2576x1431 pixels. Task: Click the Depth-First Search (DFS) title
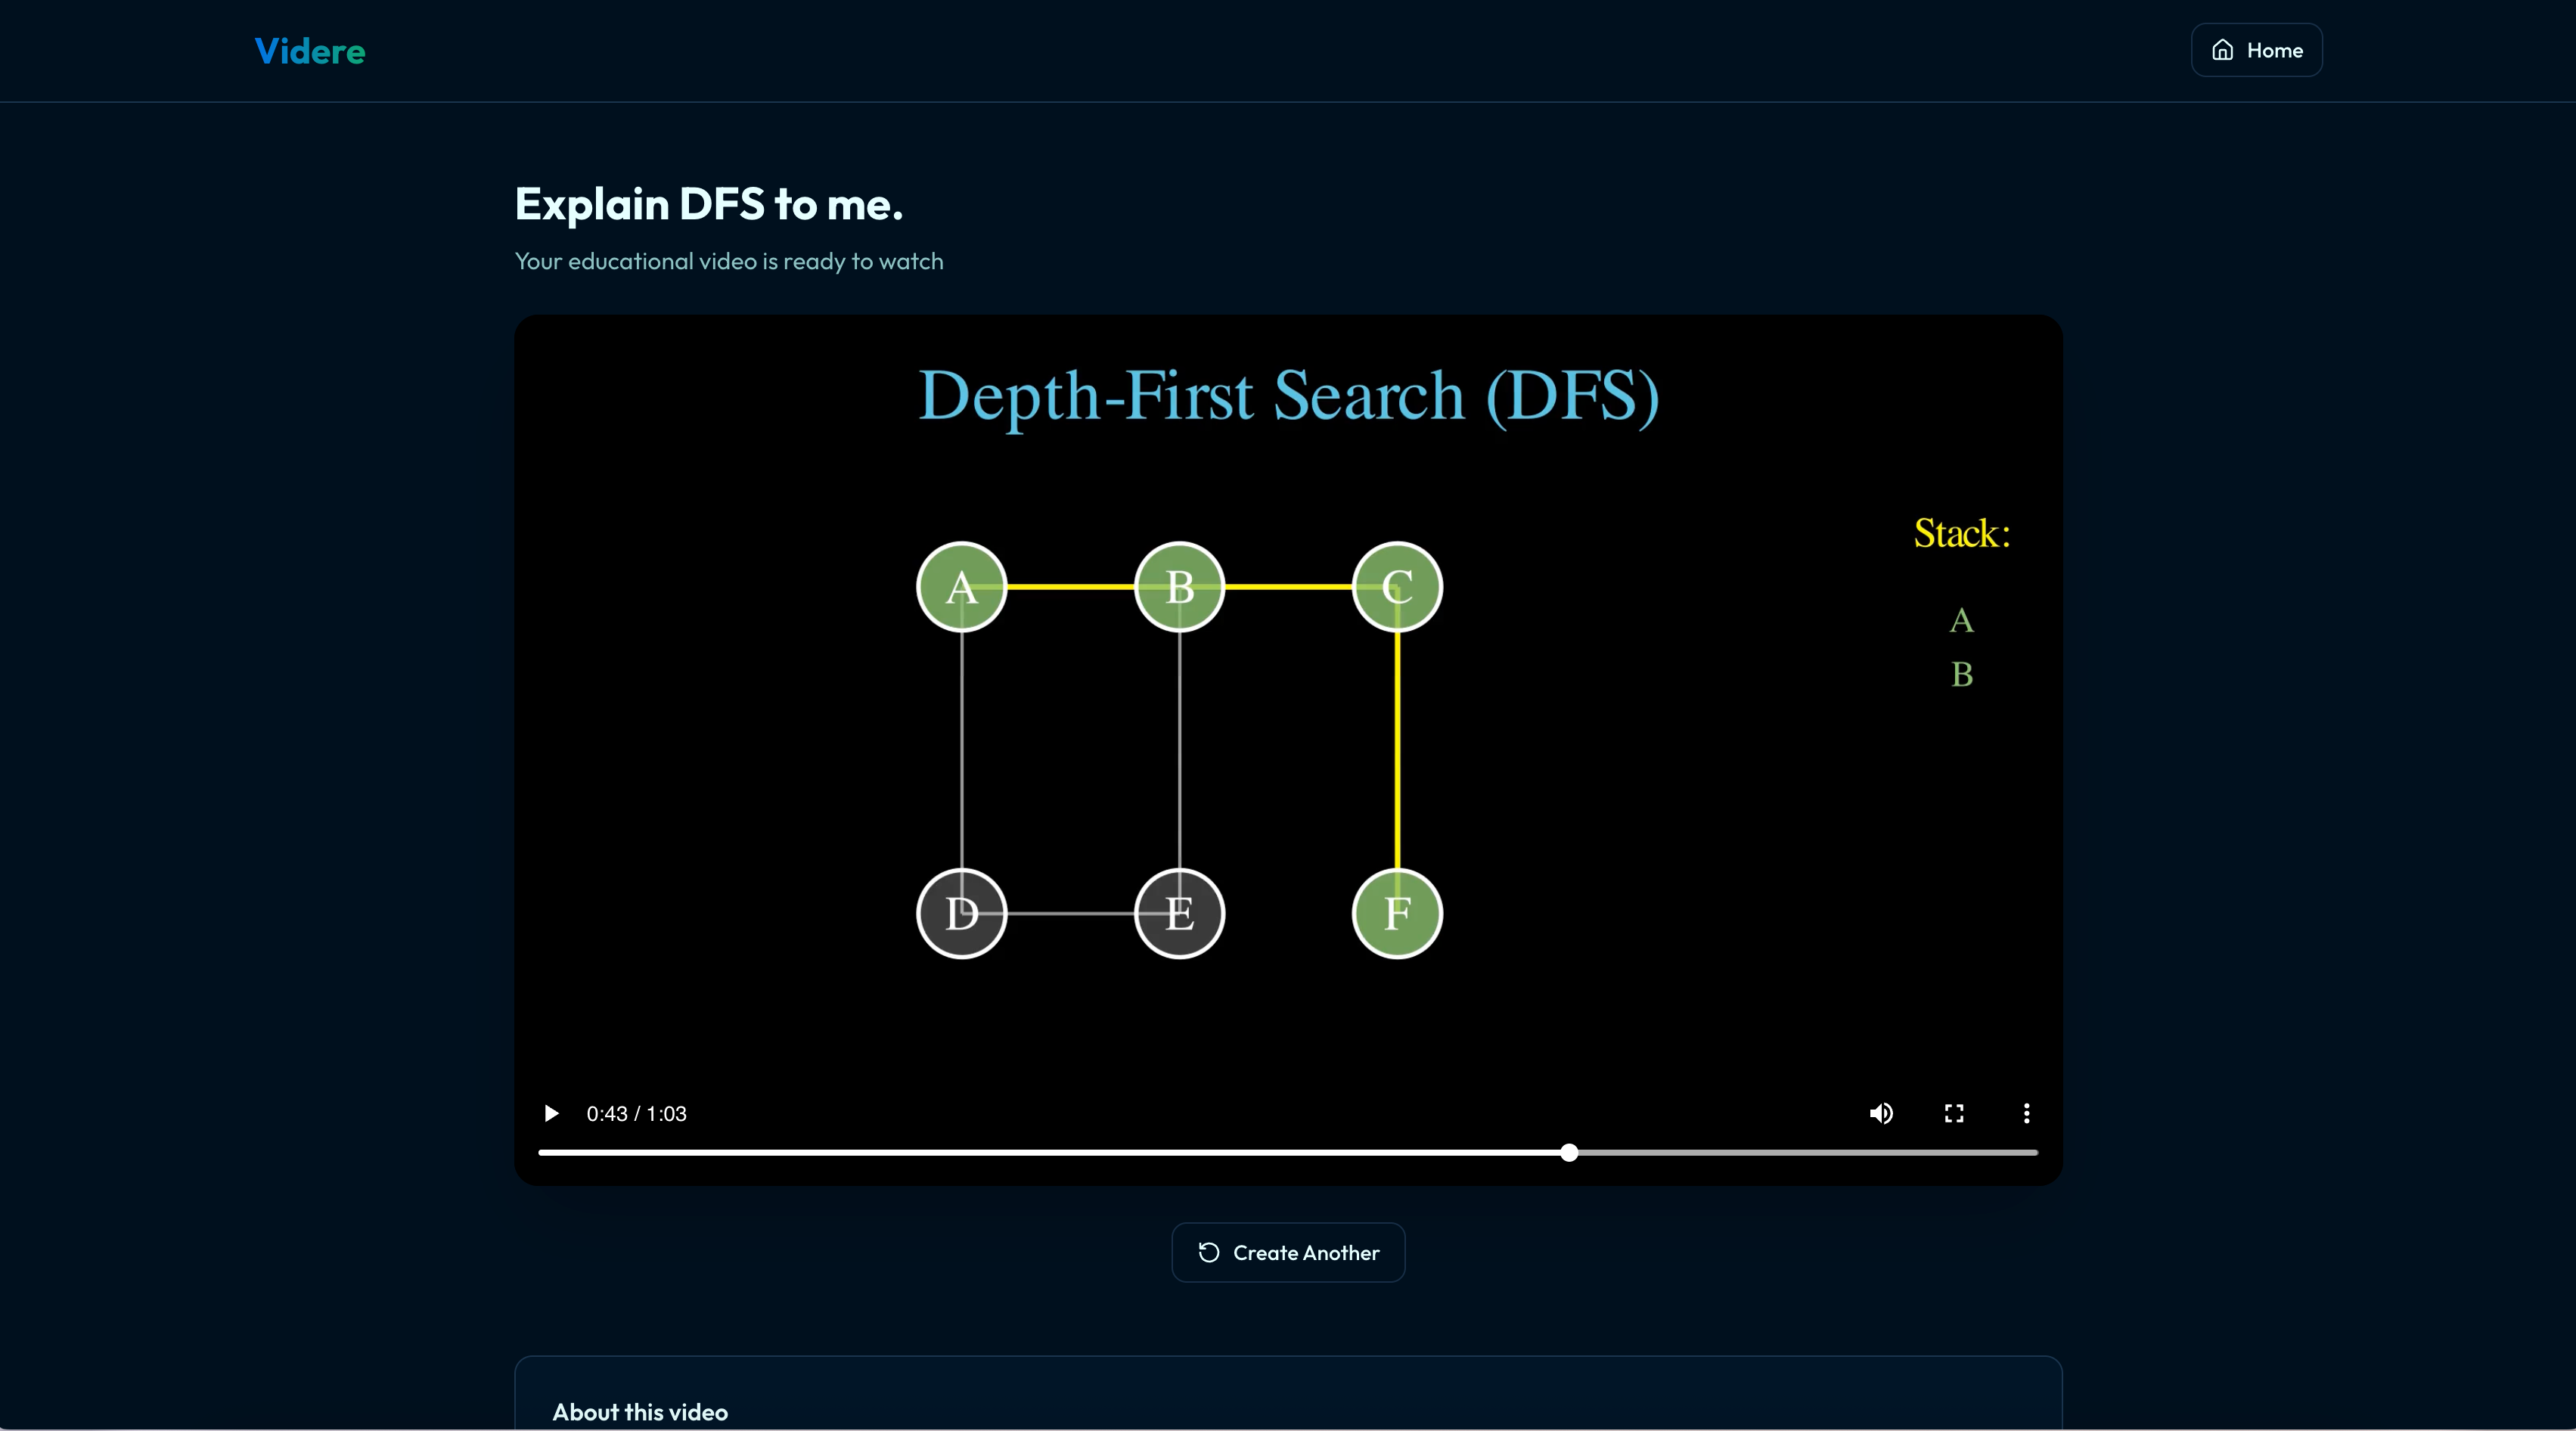point(1288,395)
